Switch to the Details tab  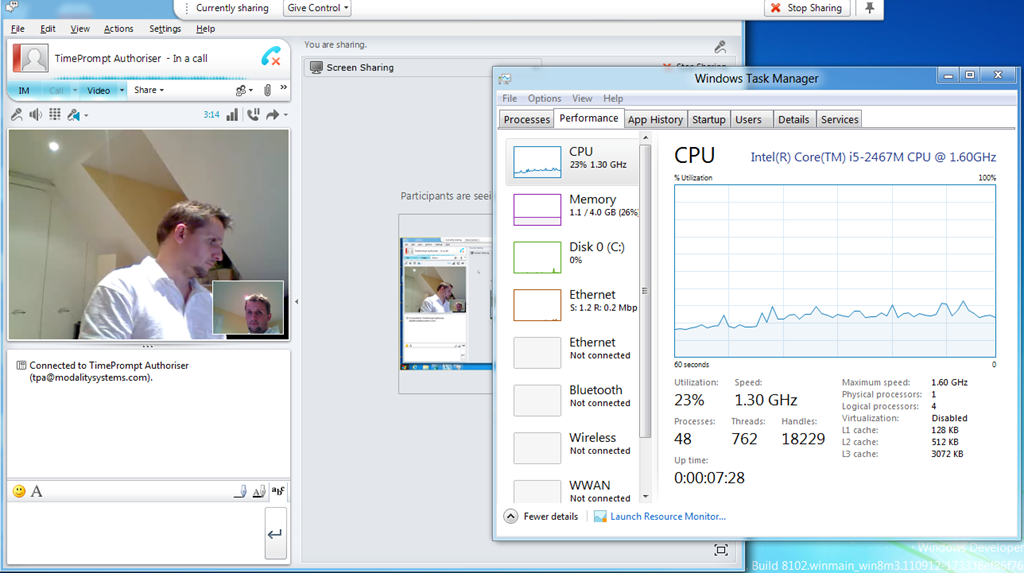point(793,120)
